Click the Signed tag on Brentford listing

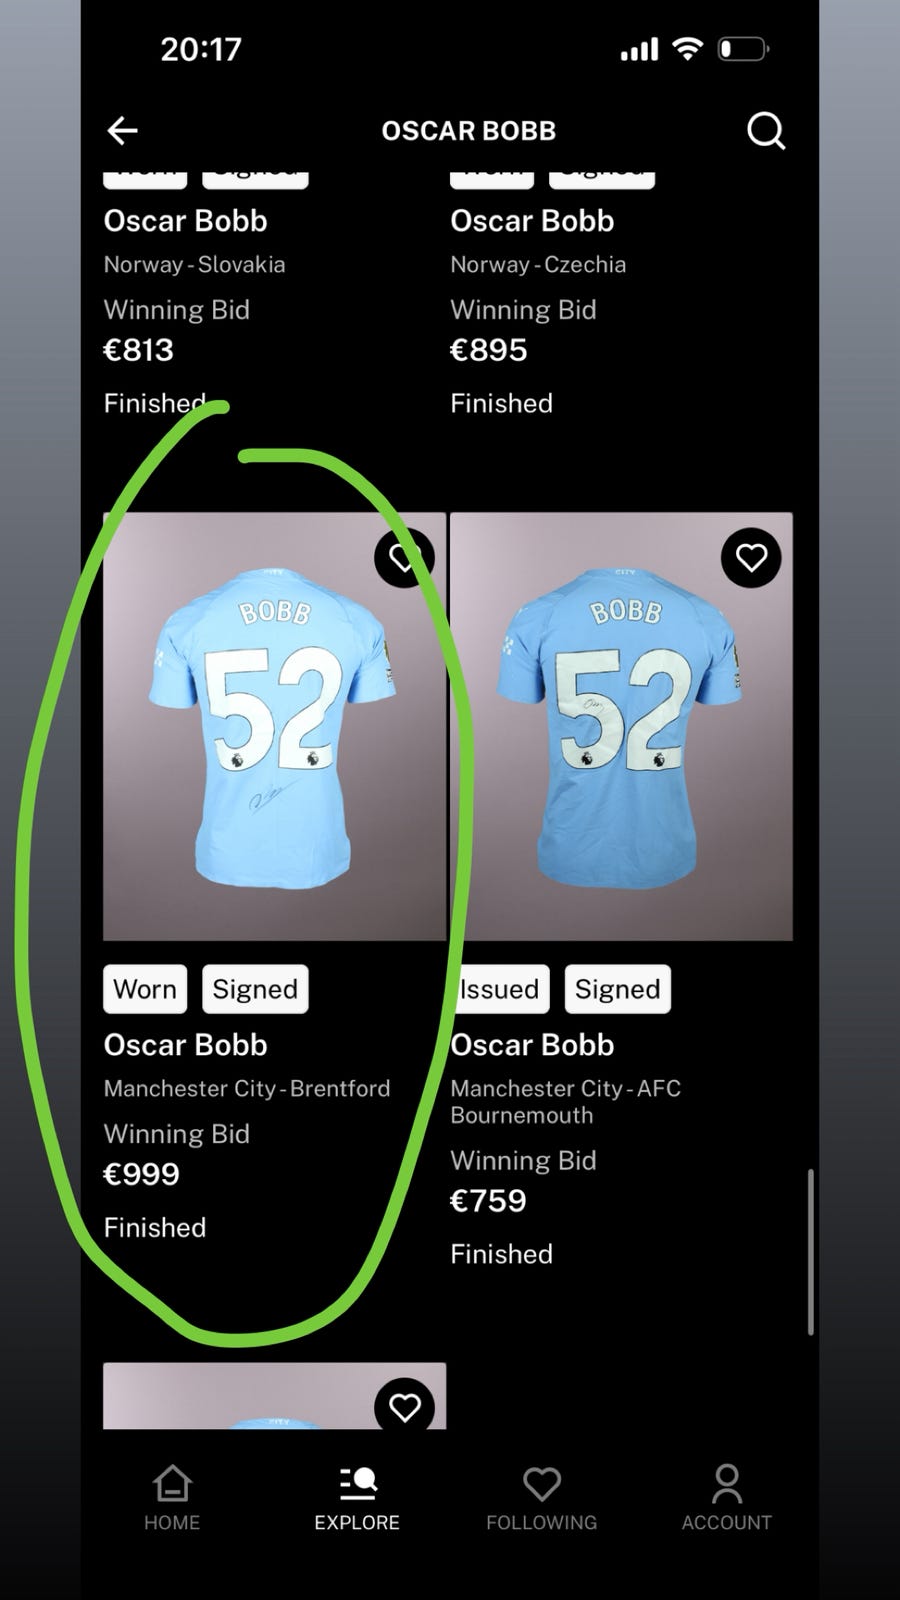point(255,989)
